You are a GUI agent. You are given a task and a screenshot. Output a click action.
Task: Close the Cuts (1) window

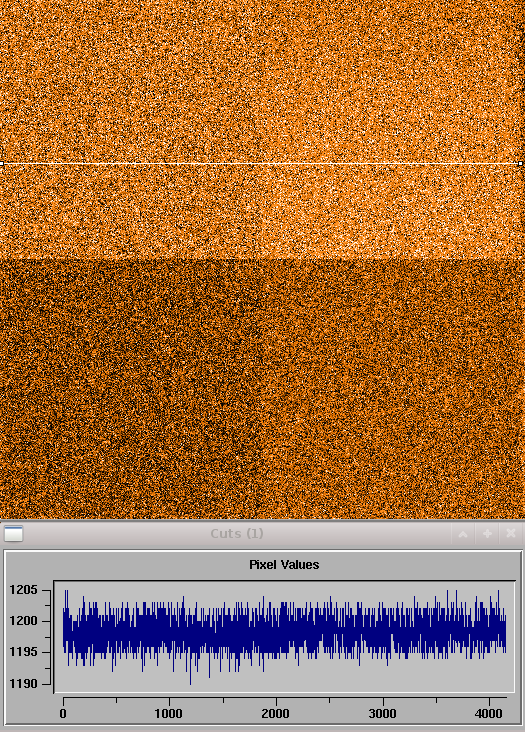(511, 534)
